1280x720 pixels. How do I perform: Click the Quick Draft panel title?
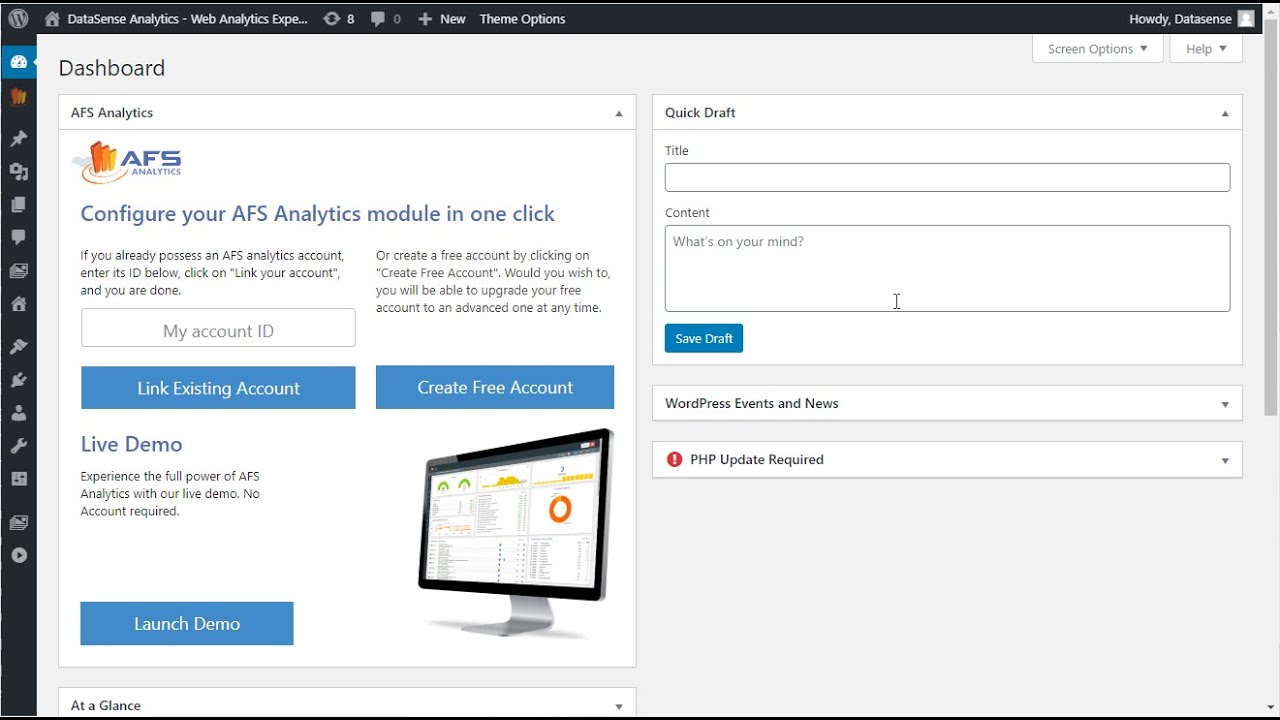(x=700, y=112)
